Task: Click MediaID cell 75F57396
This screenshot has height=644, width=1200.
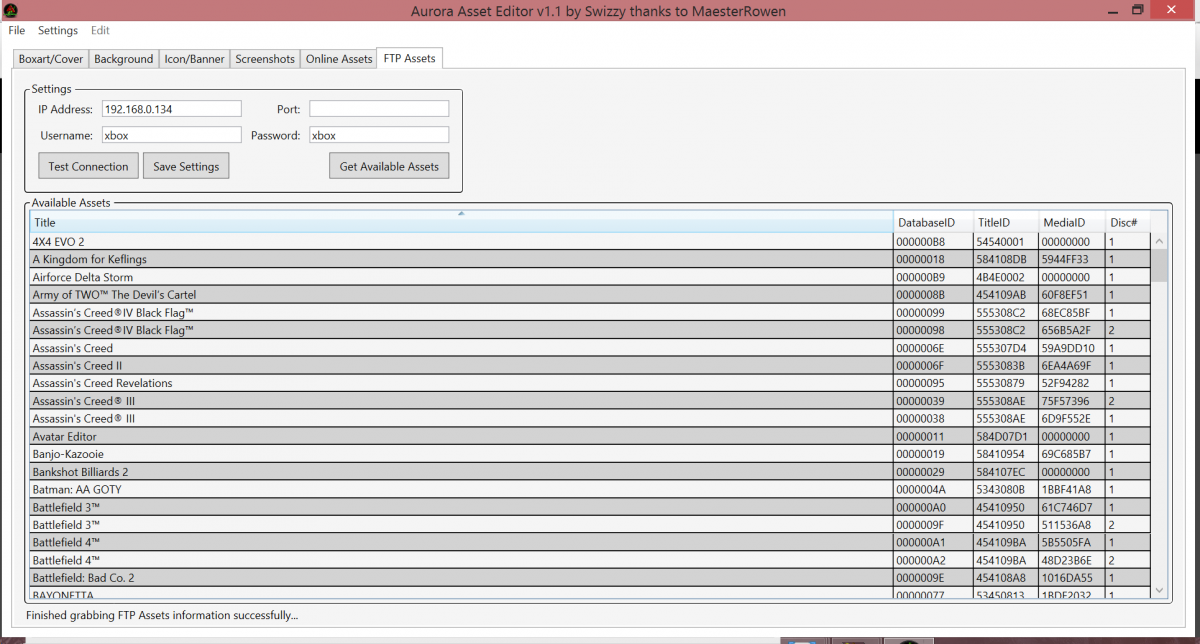Action: pos(1072,401)
